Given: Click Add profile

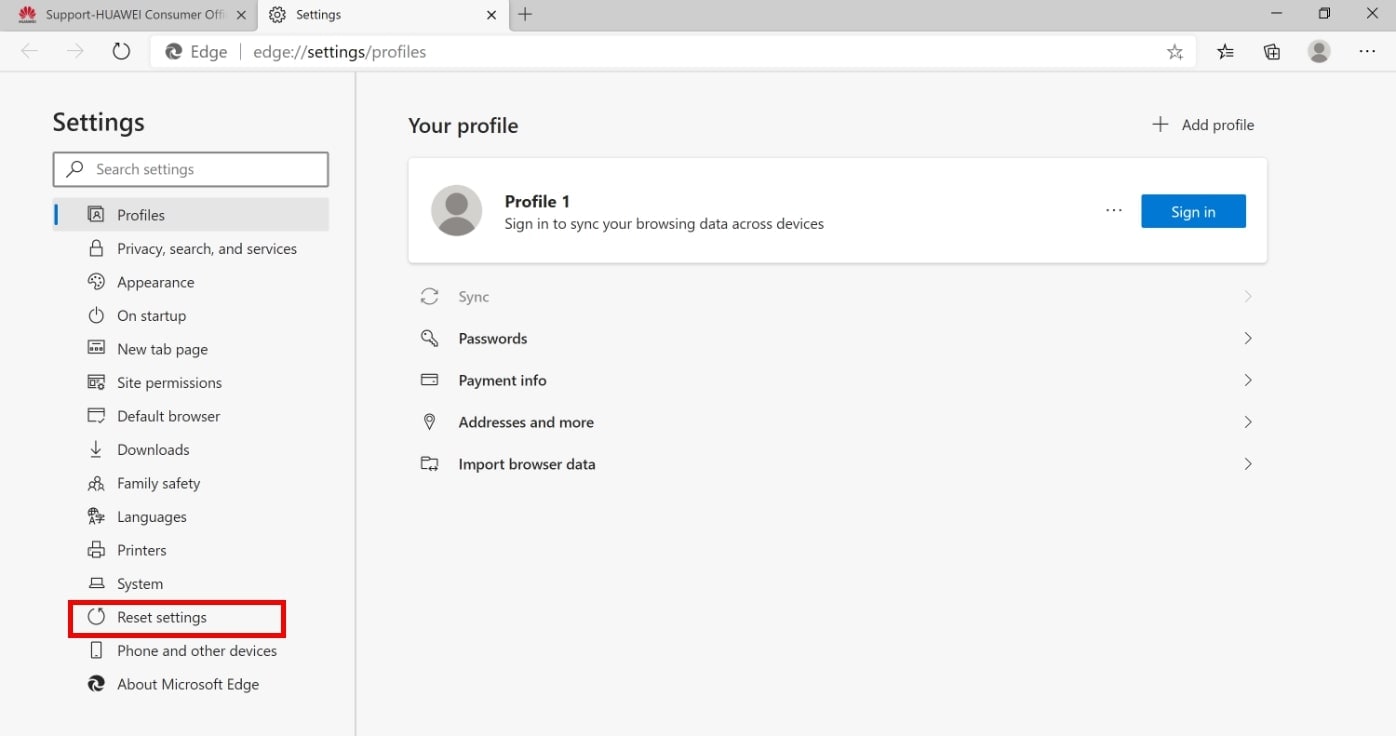Looking at the screenshot, I should click(x=1203, y=125).
